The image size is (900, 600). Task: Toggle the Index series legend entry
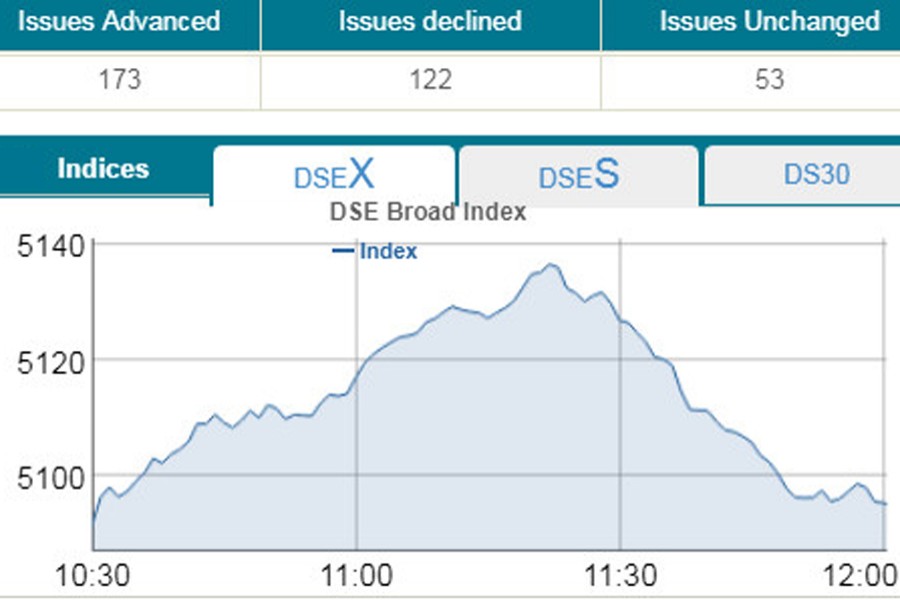coord(387,251)
